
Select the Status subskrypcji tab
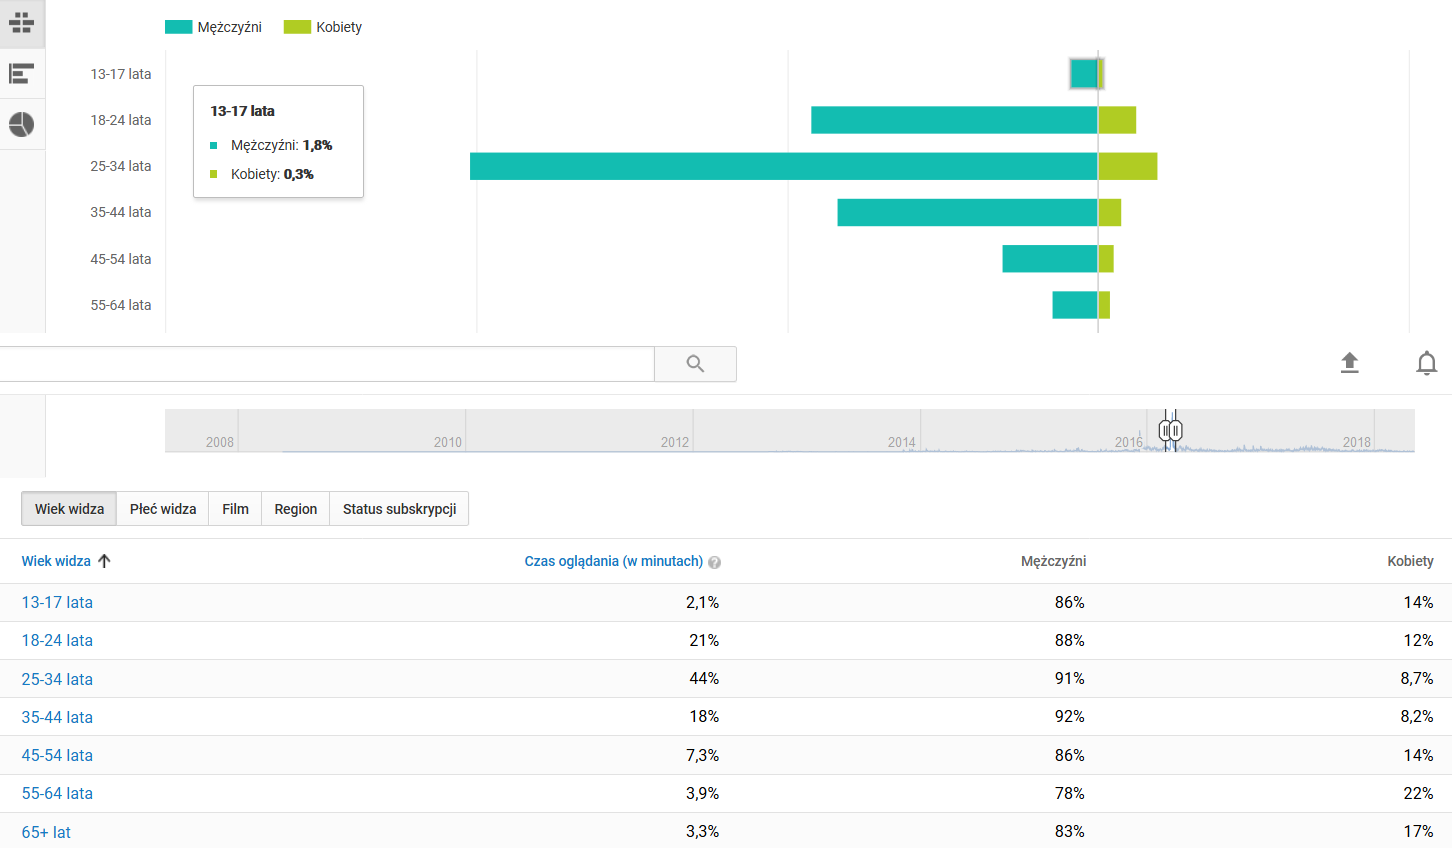pyautogui.click(x=399, y=509)
